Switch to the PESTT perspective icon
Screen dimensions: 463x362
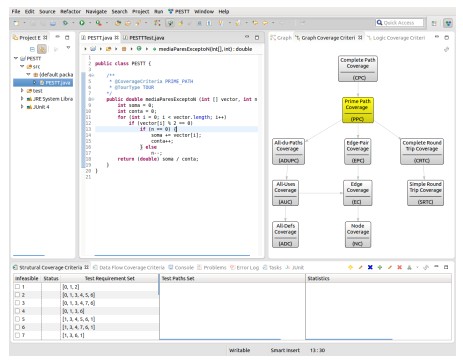click(x=448, y=23)
